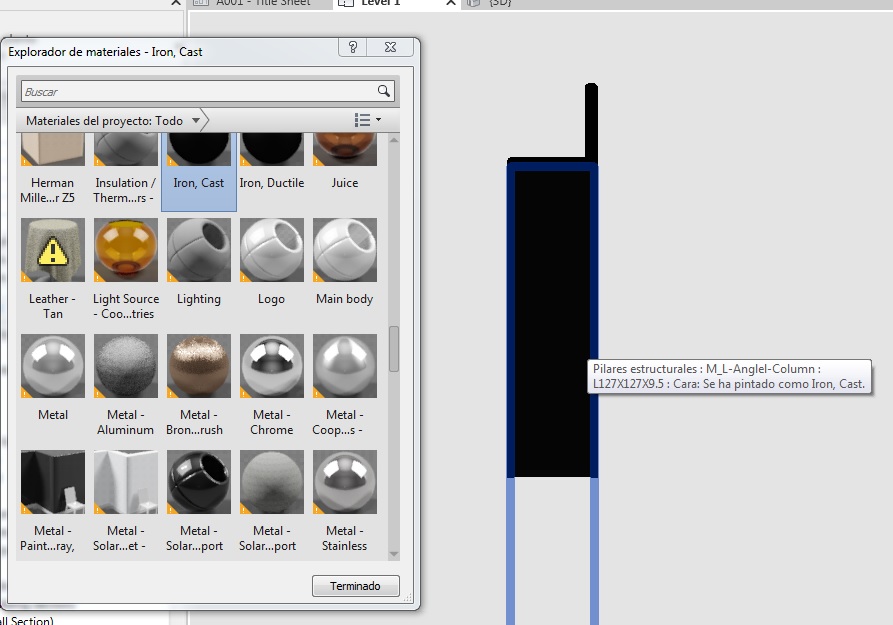Expand the Materiales del proyecto filter dropdown
This screenshot has height=625, width=893.
pyautogui.click(x=196, y=121)
